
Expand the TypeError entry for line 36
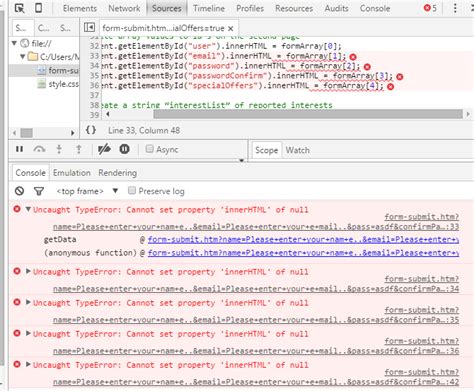click(x=28, y=333)
